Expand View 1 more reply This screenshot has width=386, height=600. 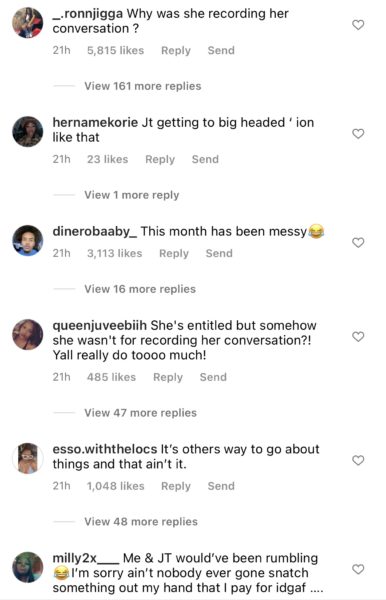coord(132,195)
